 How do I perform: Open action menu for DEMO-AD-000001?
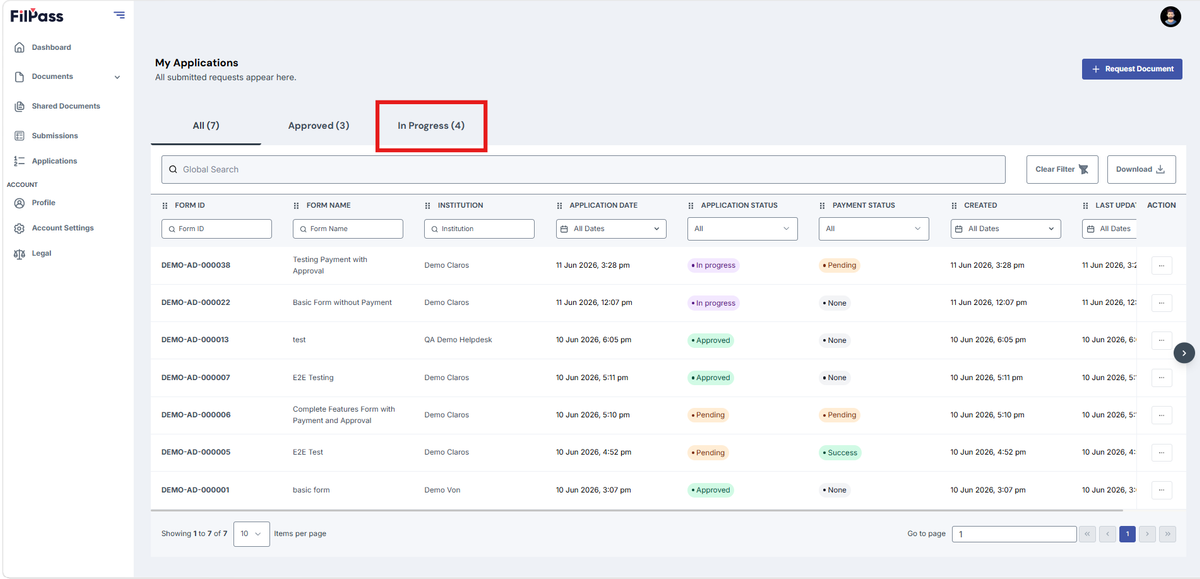point(1161,490)
